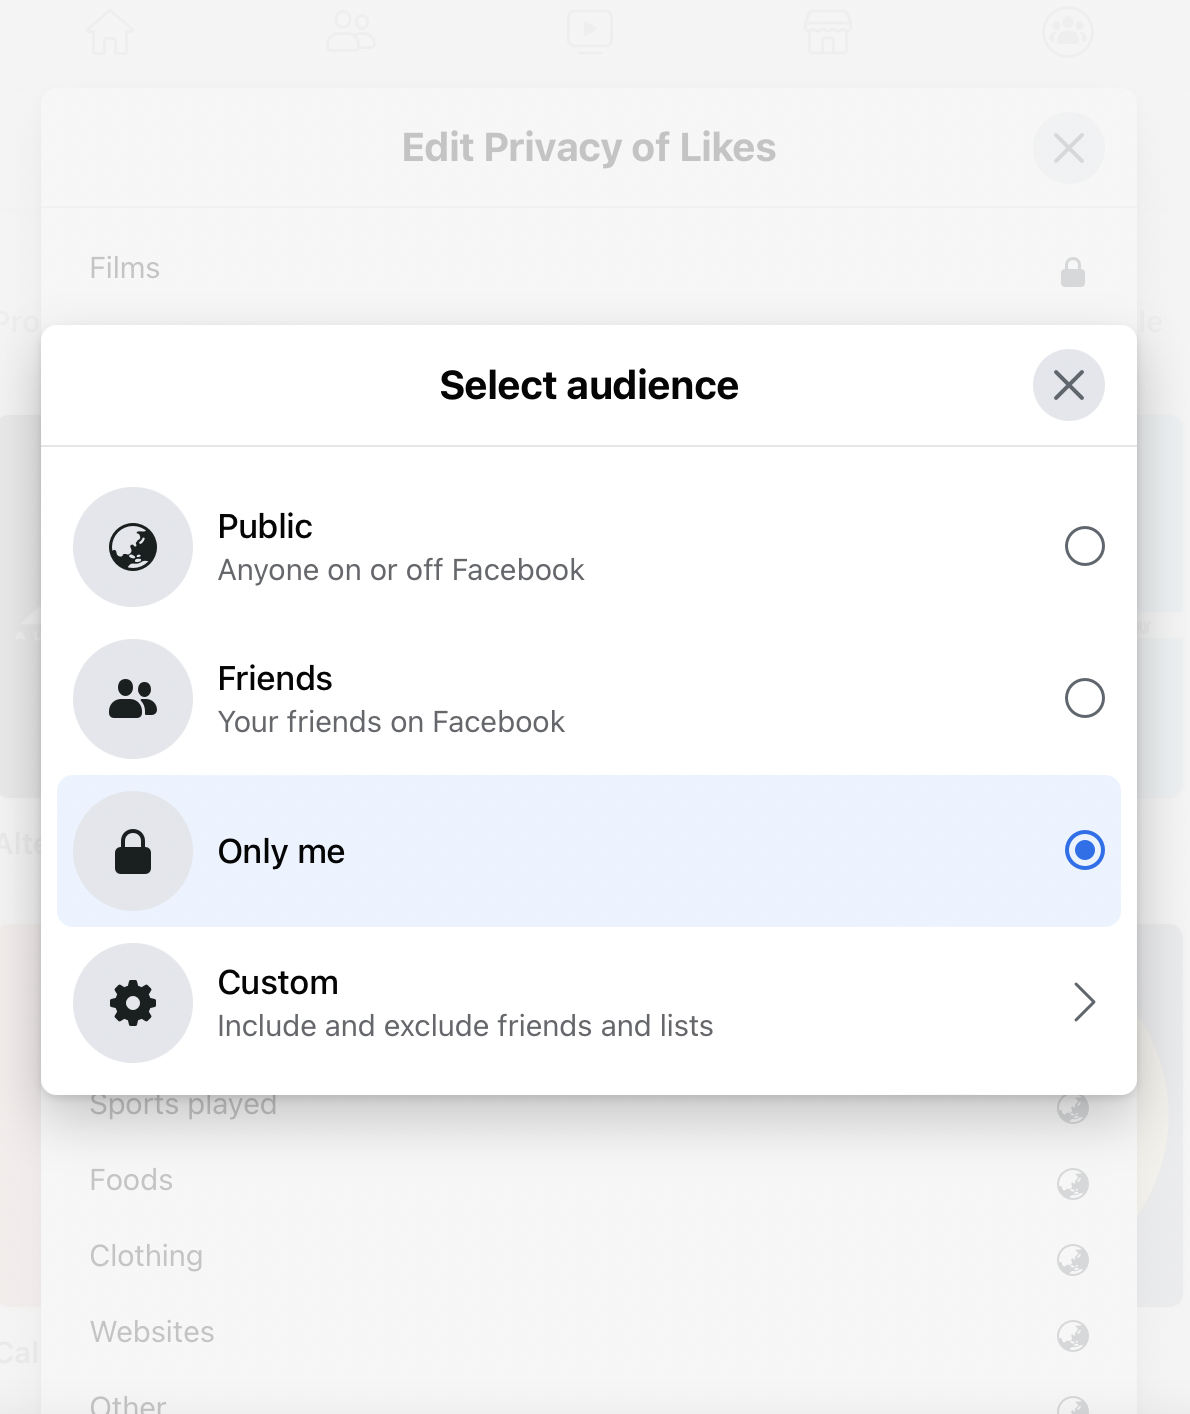Click the Friends people icon

[x=133, y=699]
